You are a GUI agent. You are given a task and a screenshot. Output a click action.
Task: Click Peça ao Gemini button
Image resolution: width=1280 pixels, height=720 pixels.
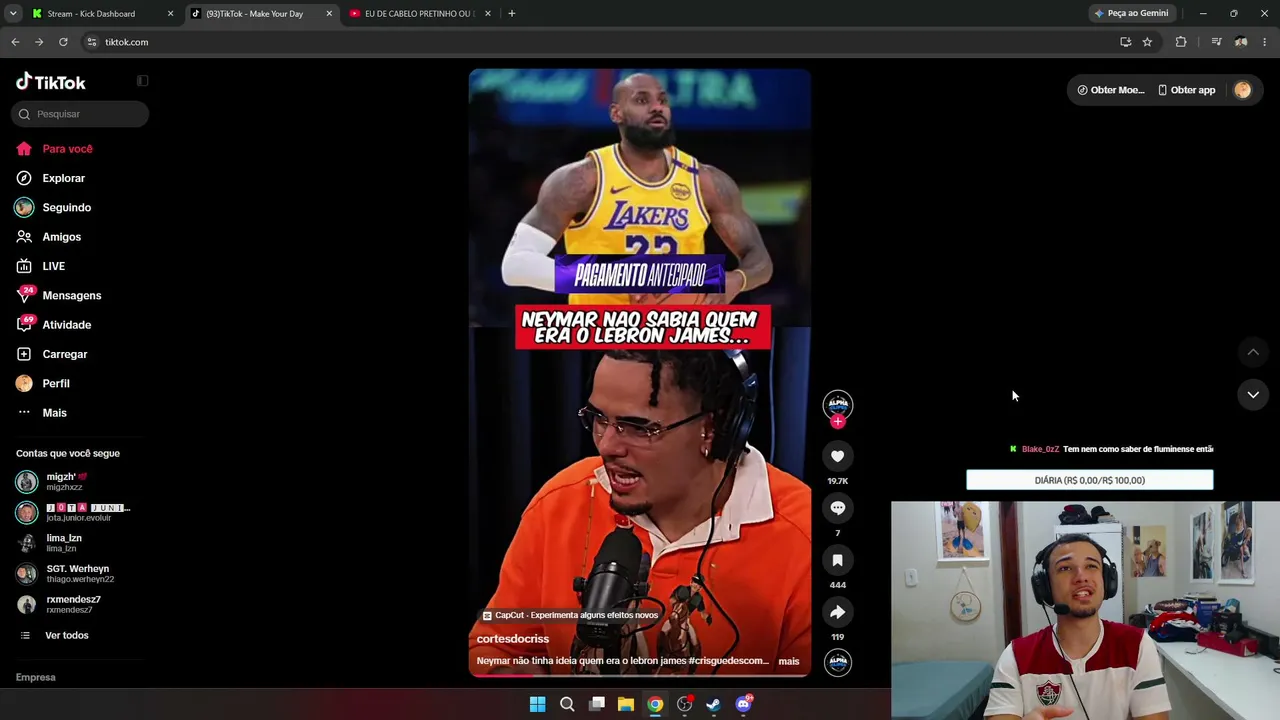click(x=1132, y=14)
